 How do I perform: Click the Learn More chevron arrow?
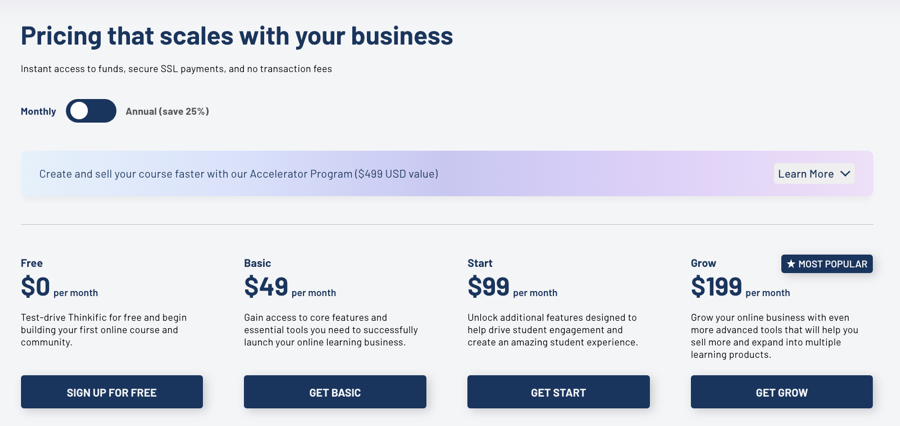click(845, 174)
